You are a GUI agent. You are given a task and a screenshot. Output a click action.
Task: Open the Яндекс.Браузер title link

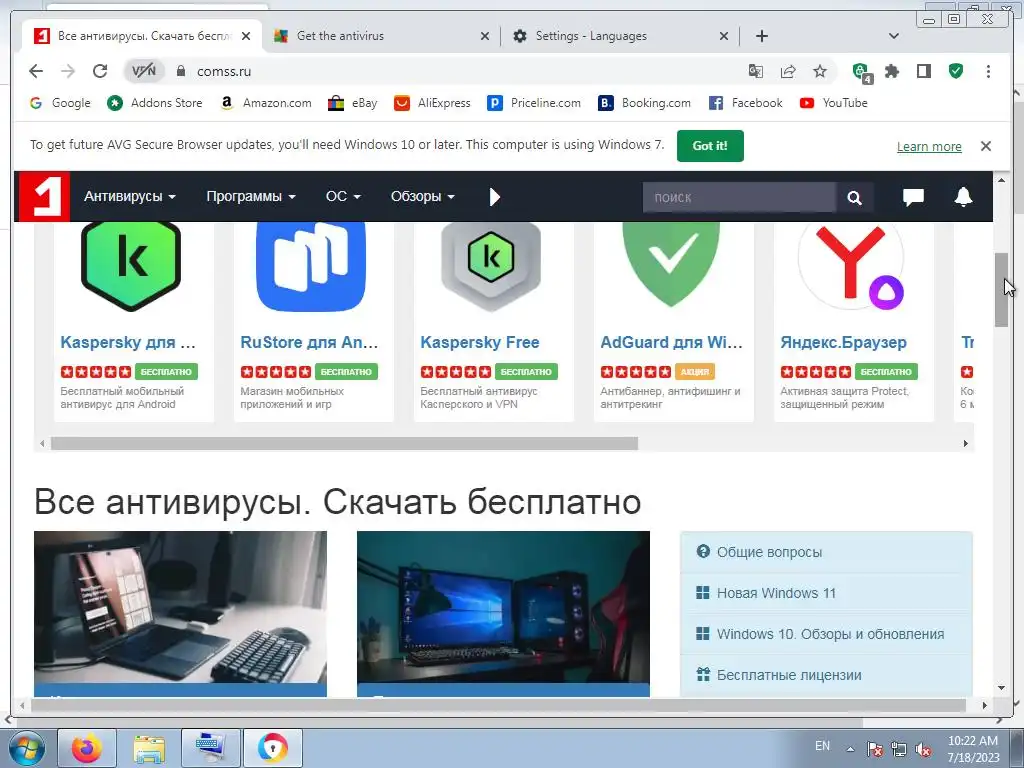(843, 342)
